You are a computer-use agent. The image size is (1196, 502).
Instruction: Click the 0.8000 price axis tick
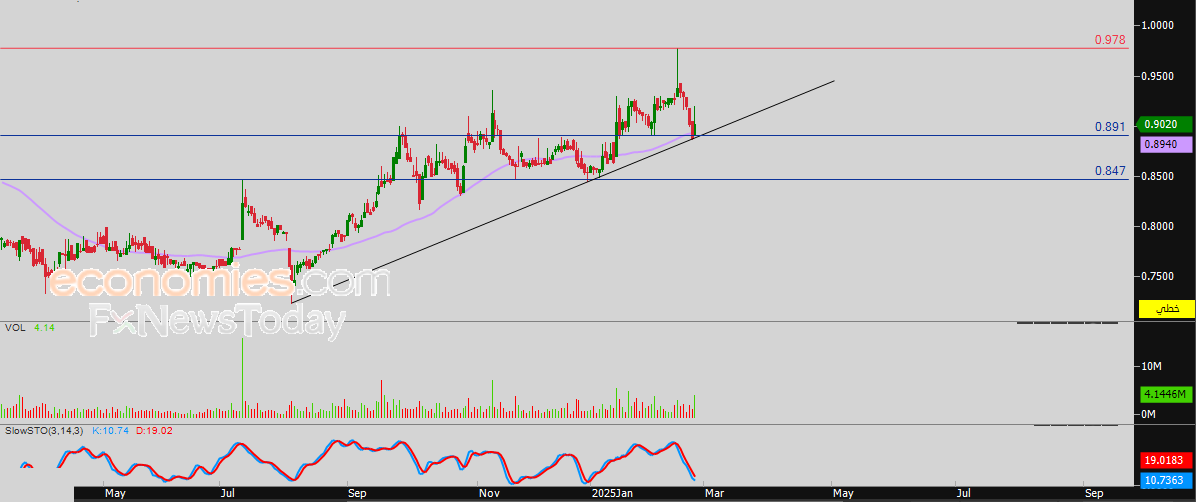(x=1157, y=227)
